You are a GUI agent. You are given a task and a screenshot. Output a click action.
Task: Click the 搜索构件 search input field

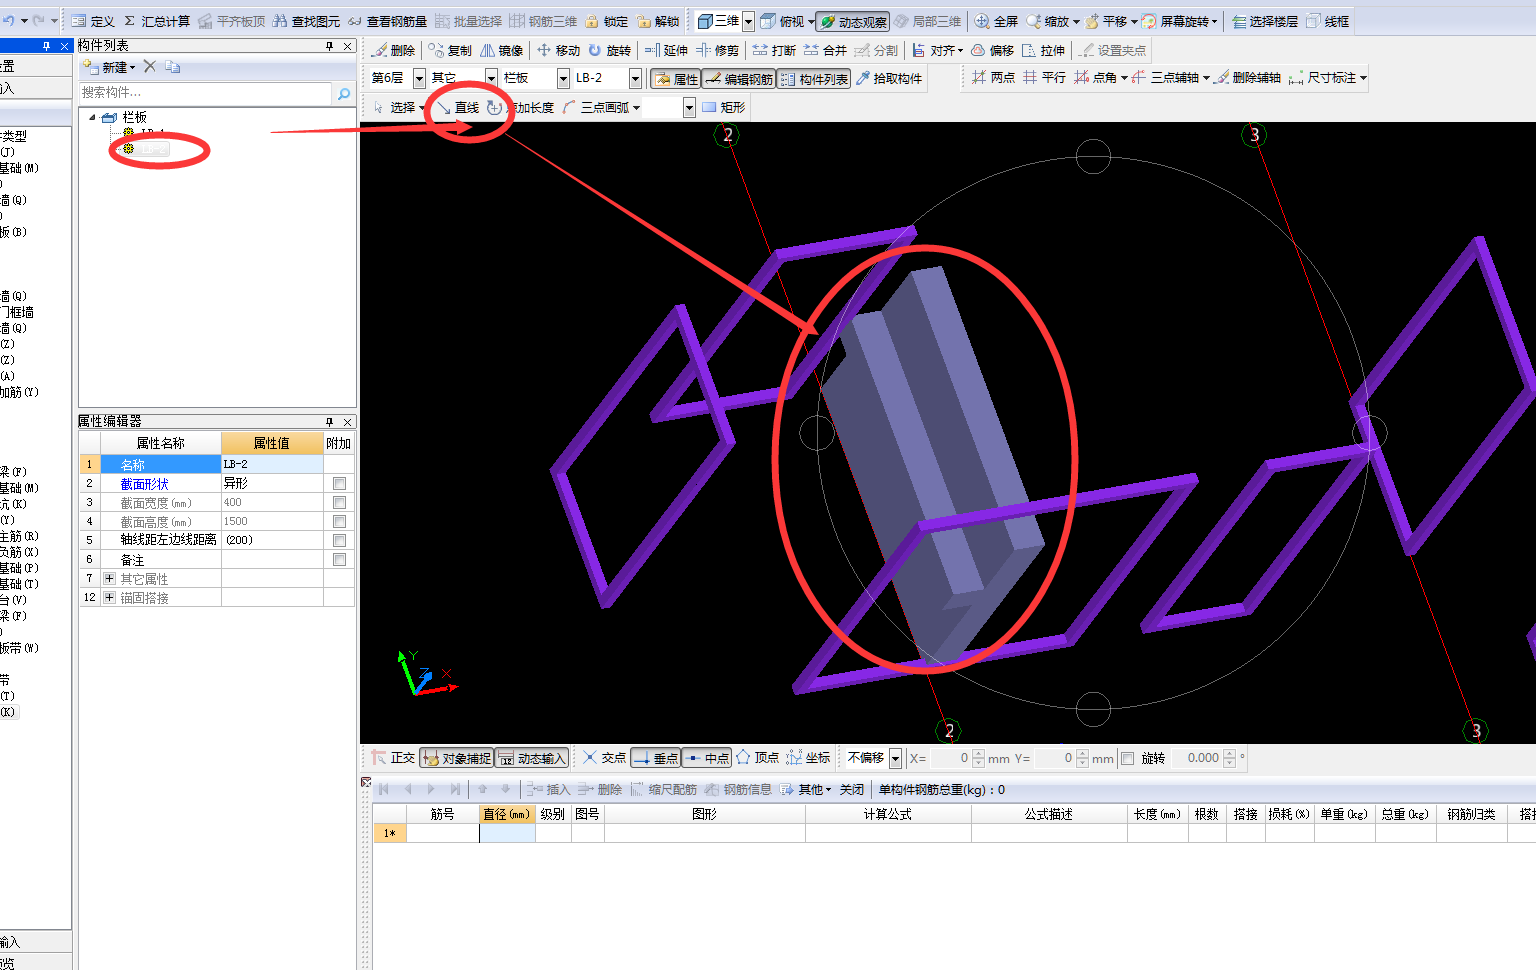tap(207, 93)
